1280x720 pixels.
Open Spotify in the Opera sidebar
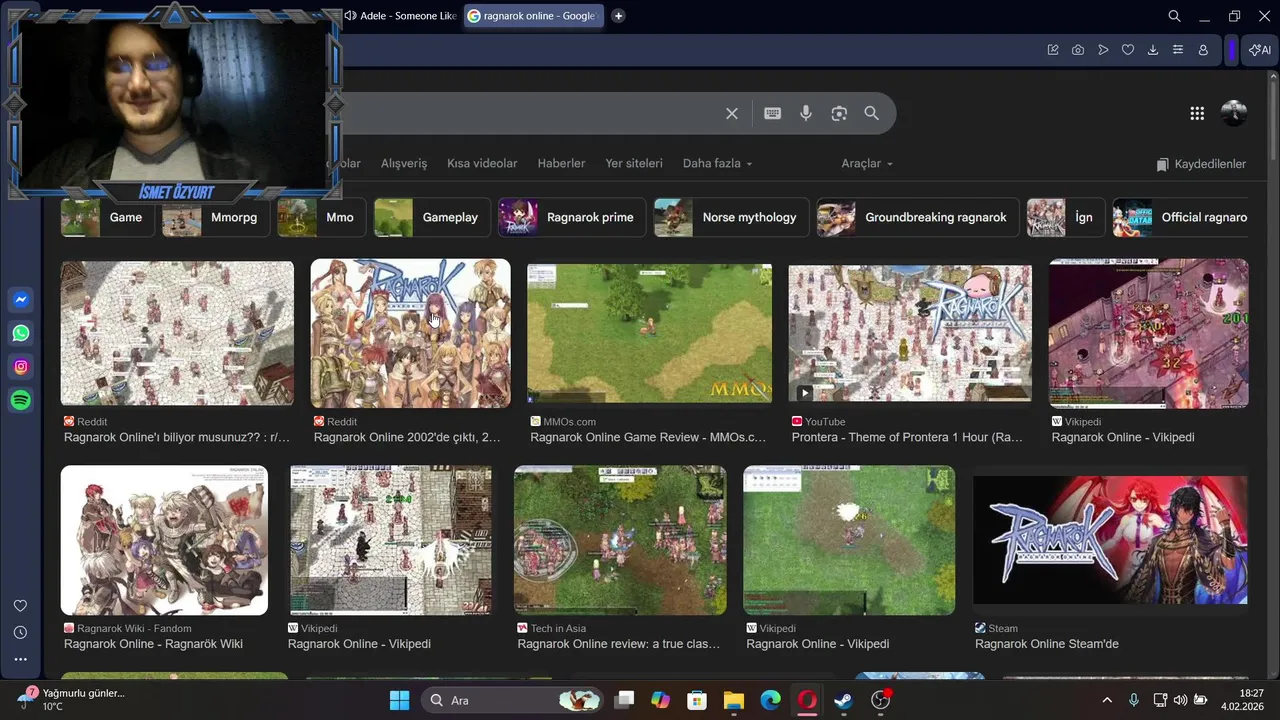(x=21, y=400)
